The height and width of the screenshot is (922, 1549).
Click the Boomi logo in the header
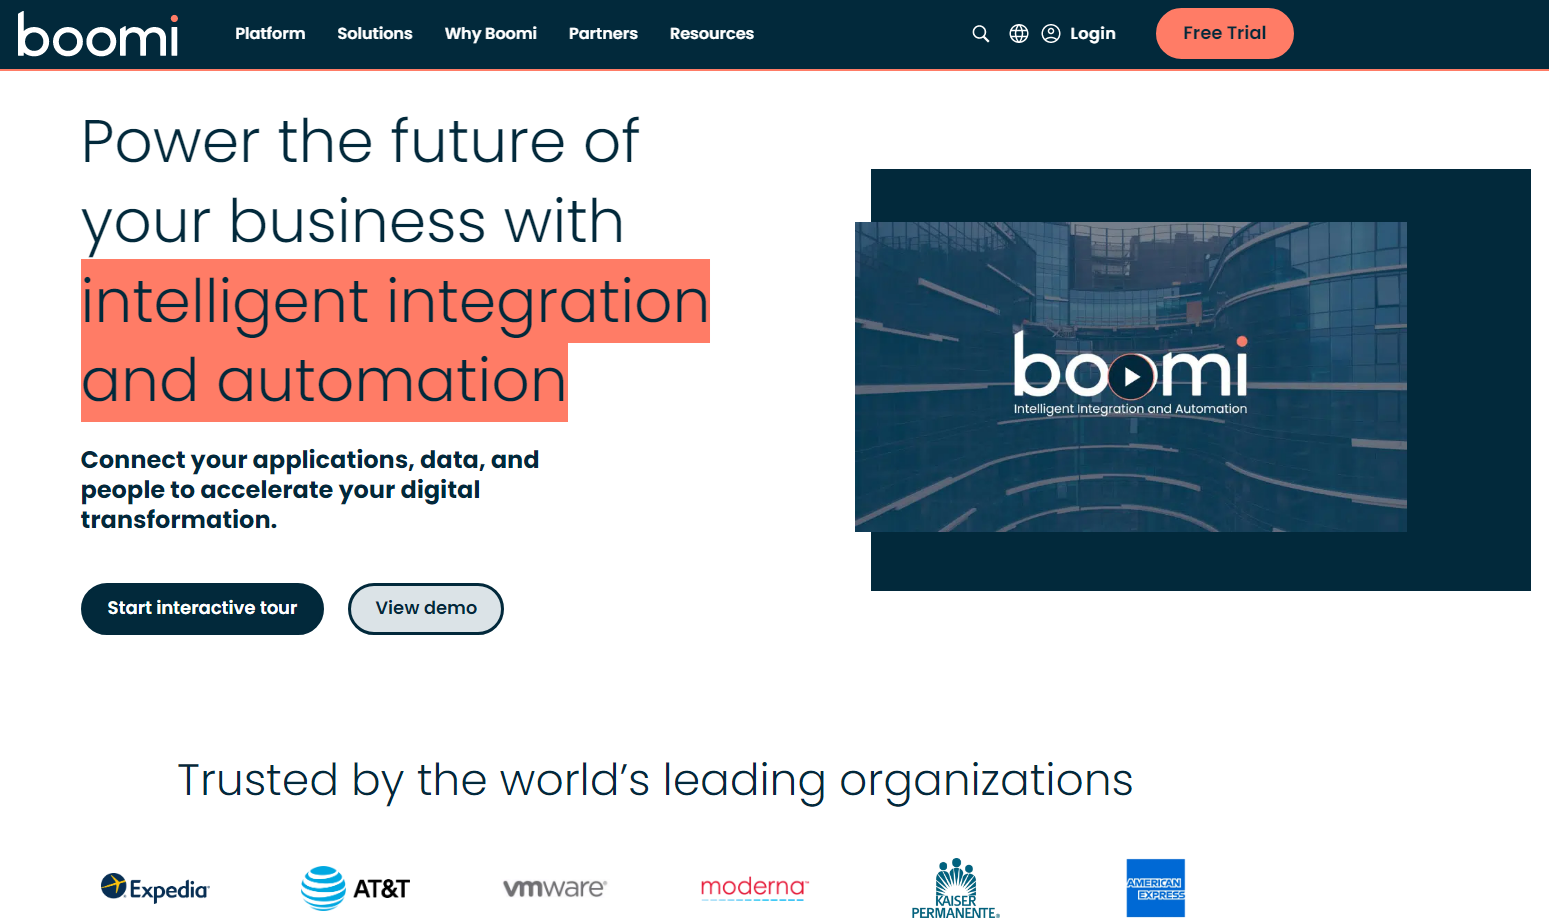[x=98, y=35]
